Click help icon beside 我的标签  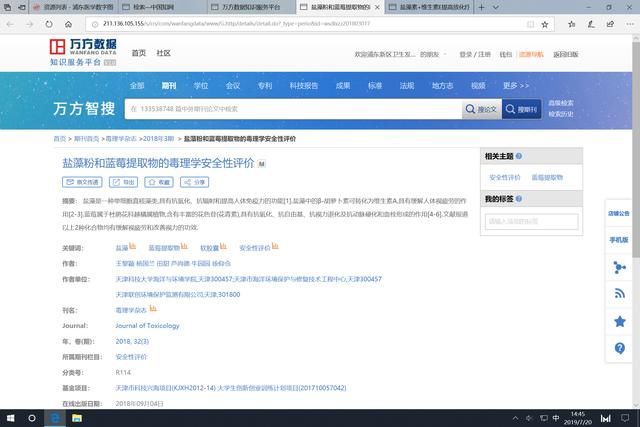[x=519, y=199]
